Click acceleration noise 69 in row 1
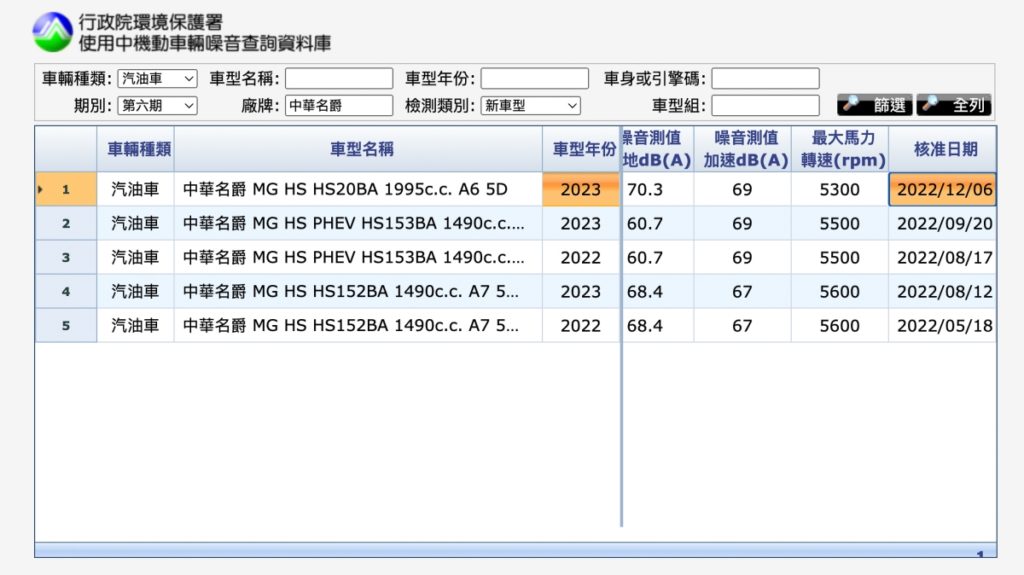Image resolution: width=1024 pixels, height=575 pixels. coord(743,189)
